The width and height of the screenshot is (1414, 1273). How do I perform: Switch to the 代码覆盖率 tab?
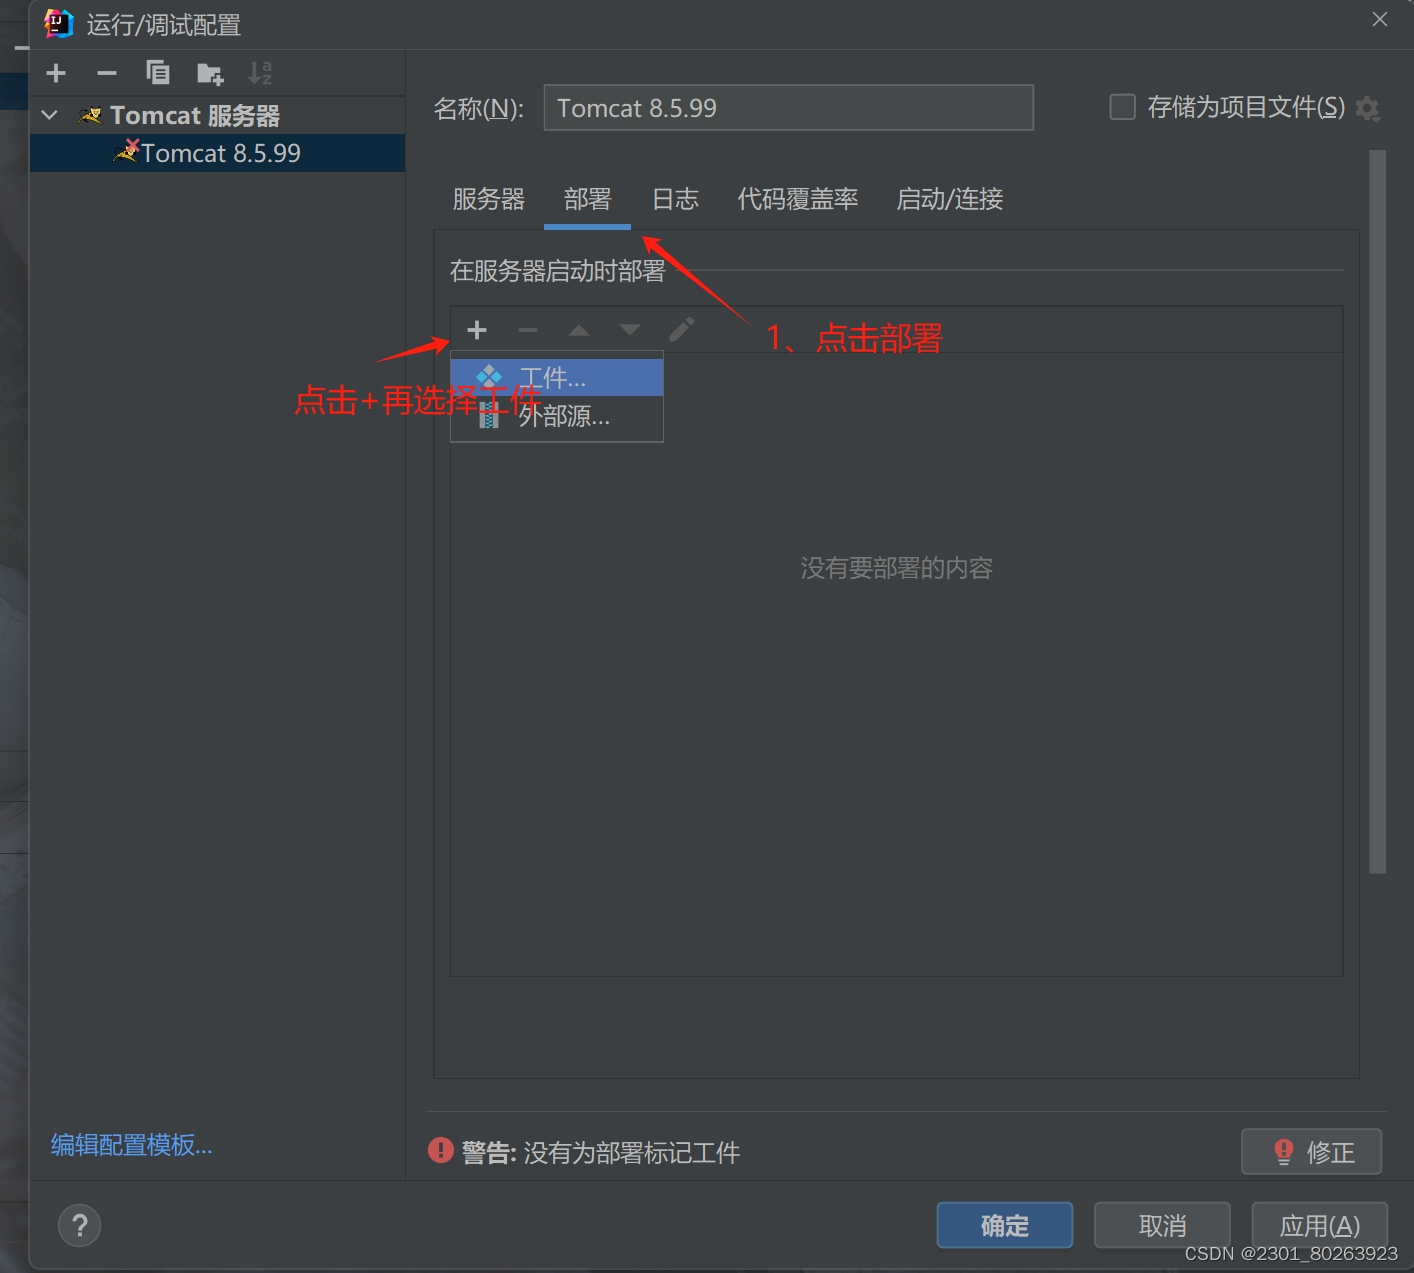[x=798, y=199]
